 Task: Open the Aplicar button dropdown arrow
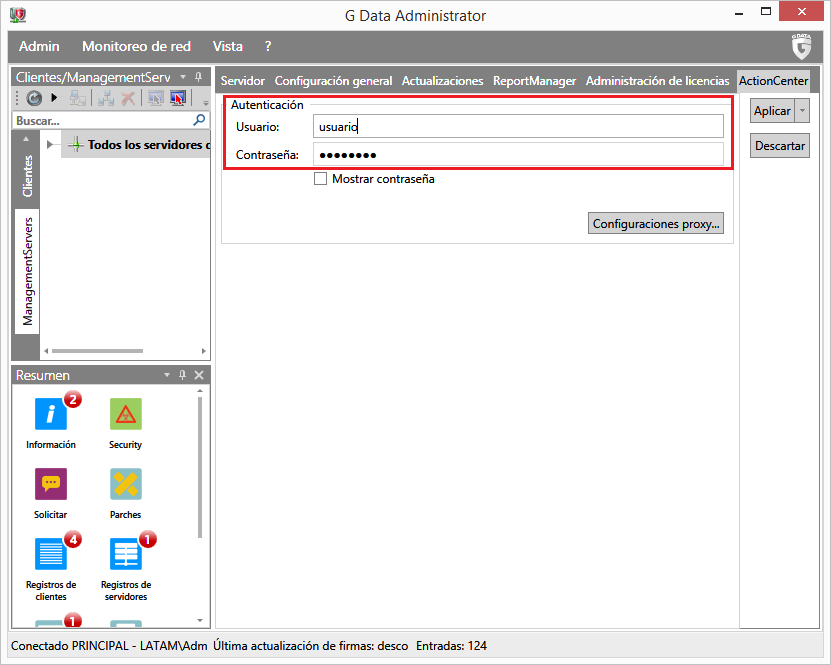pos(802,111)
